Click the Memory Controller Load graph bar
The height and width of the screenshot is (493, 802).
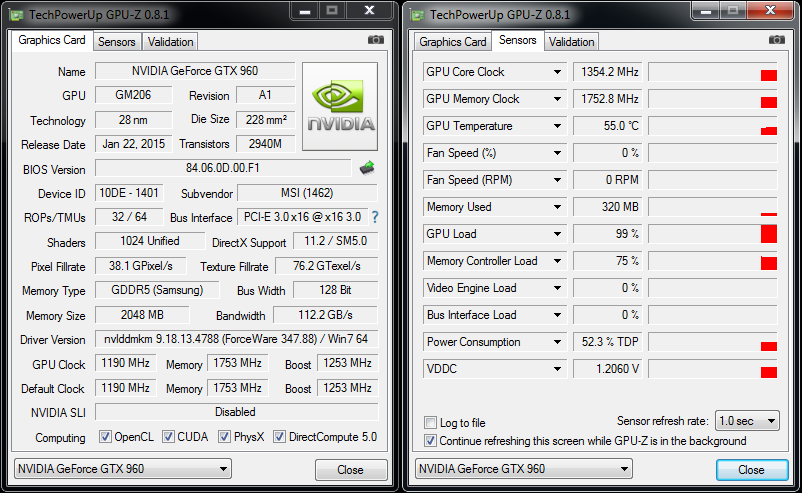pos(769,263)
